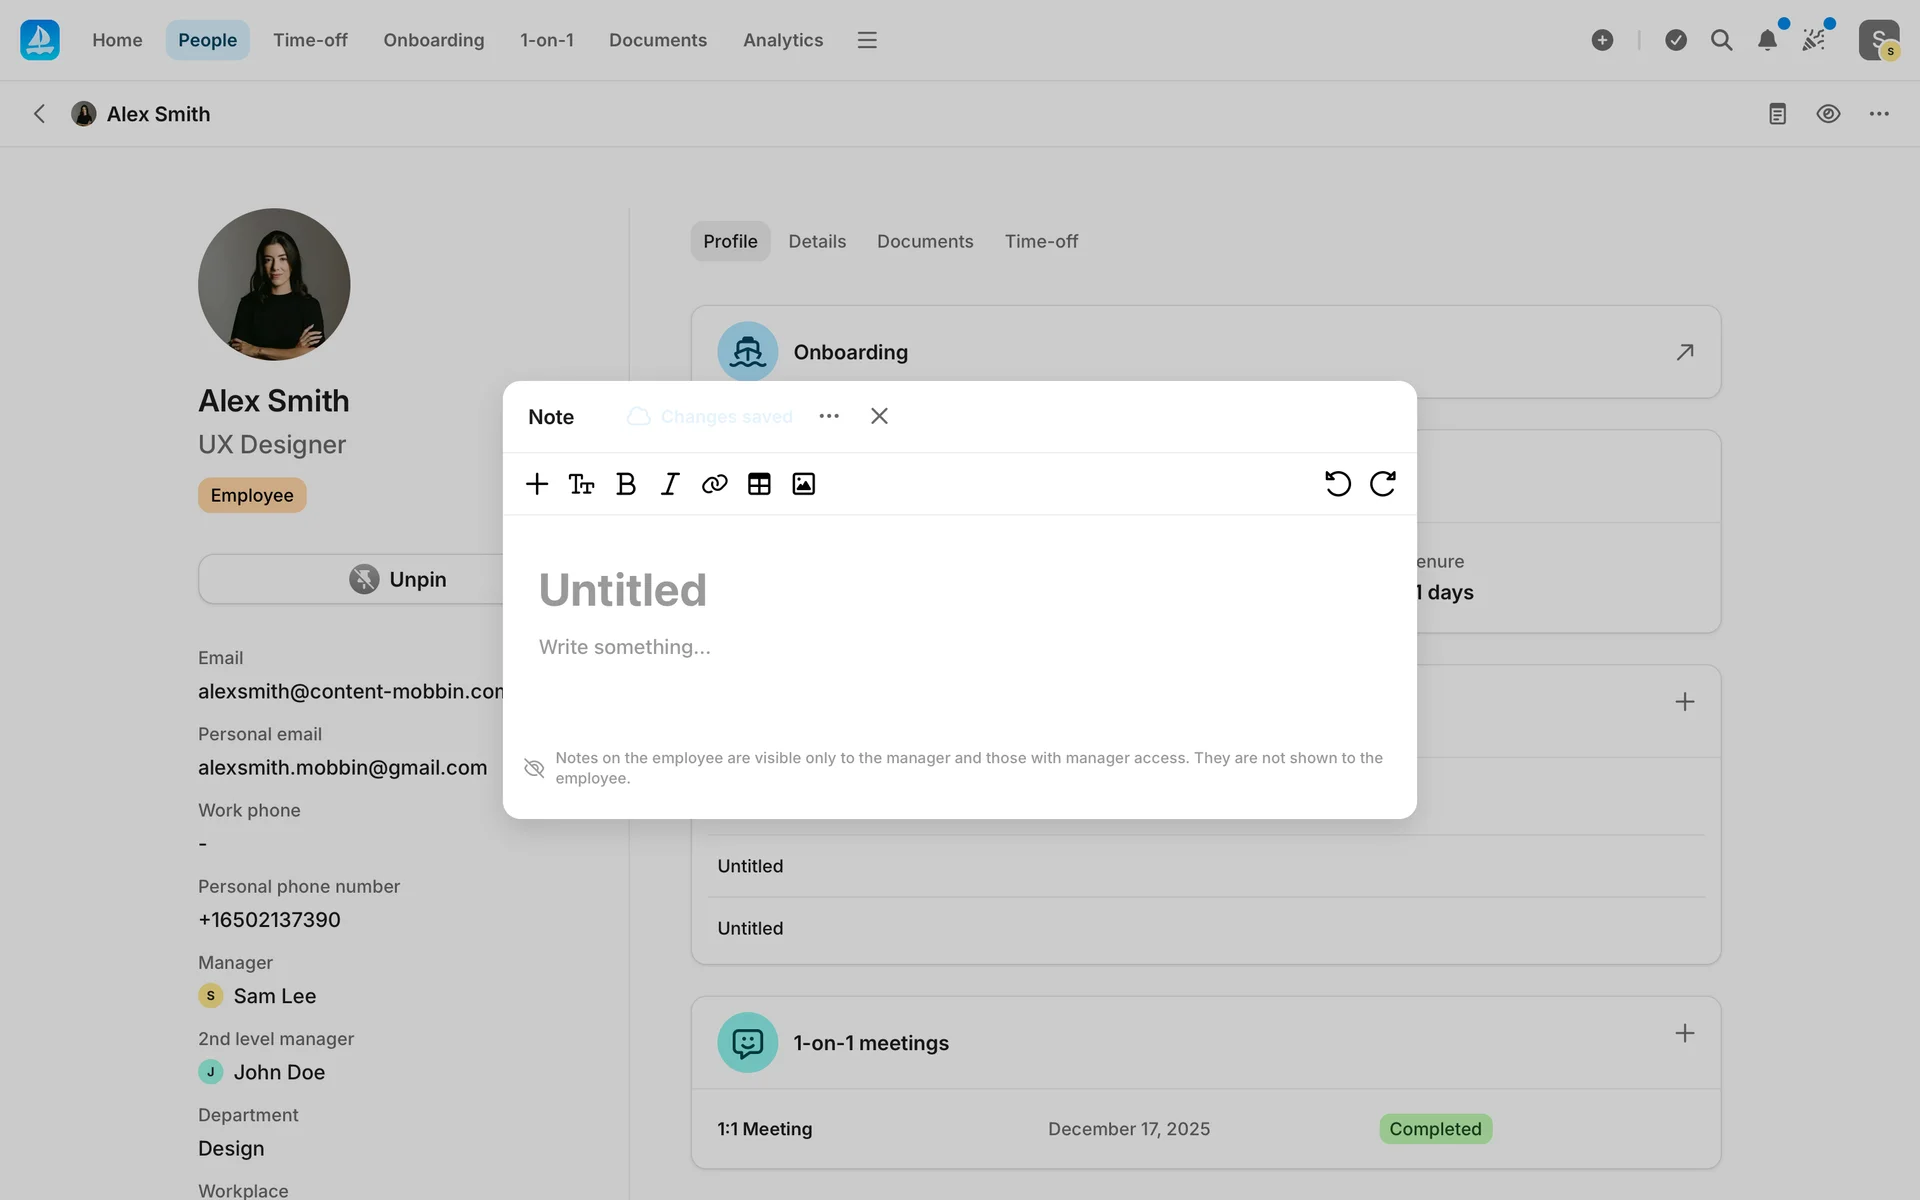Open the note's three-dot options menu
Screen dimensions: 1920x1200
pyautogui.click(x=829, y=416)
